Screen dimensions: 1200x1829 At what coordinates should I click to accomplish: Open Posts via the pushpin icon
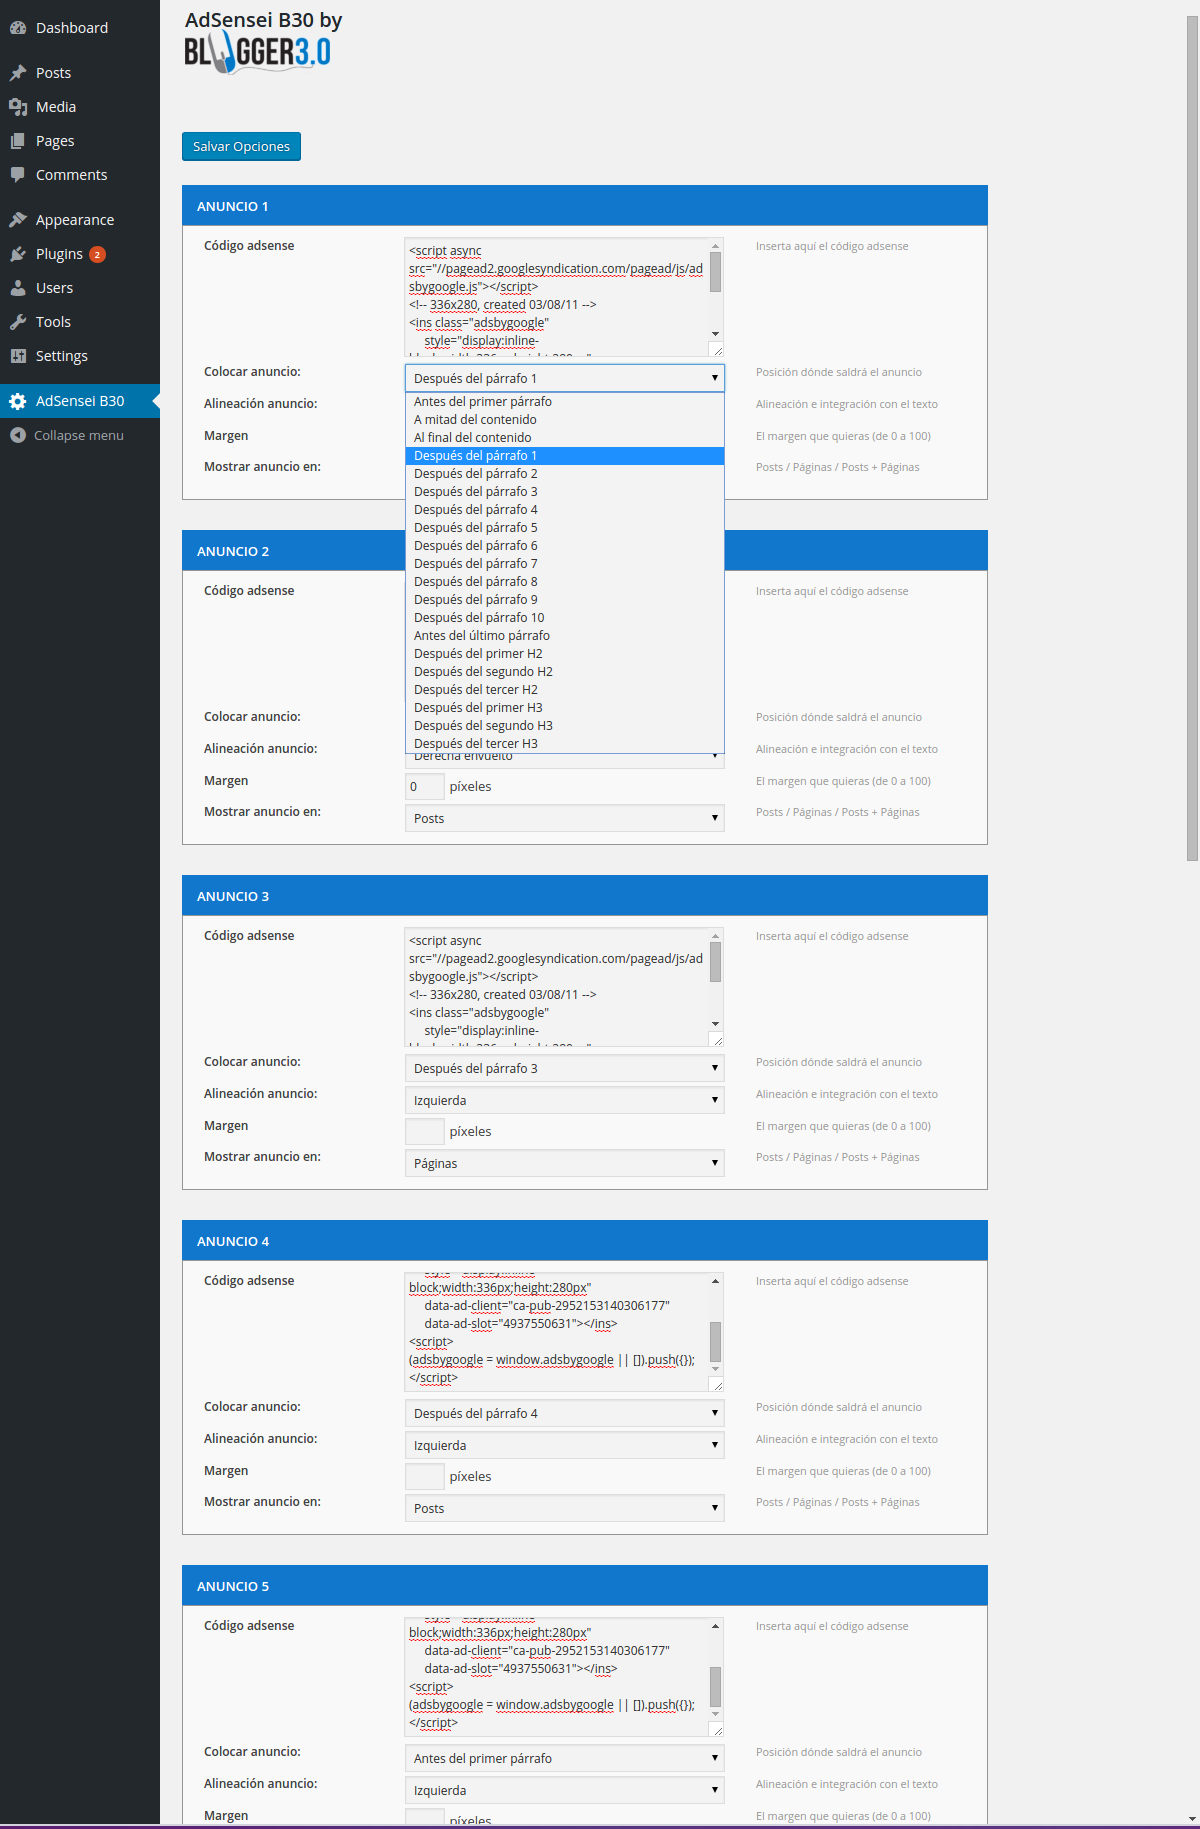pyautogui.click(x=18, y=73)
